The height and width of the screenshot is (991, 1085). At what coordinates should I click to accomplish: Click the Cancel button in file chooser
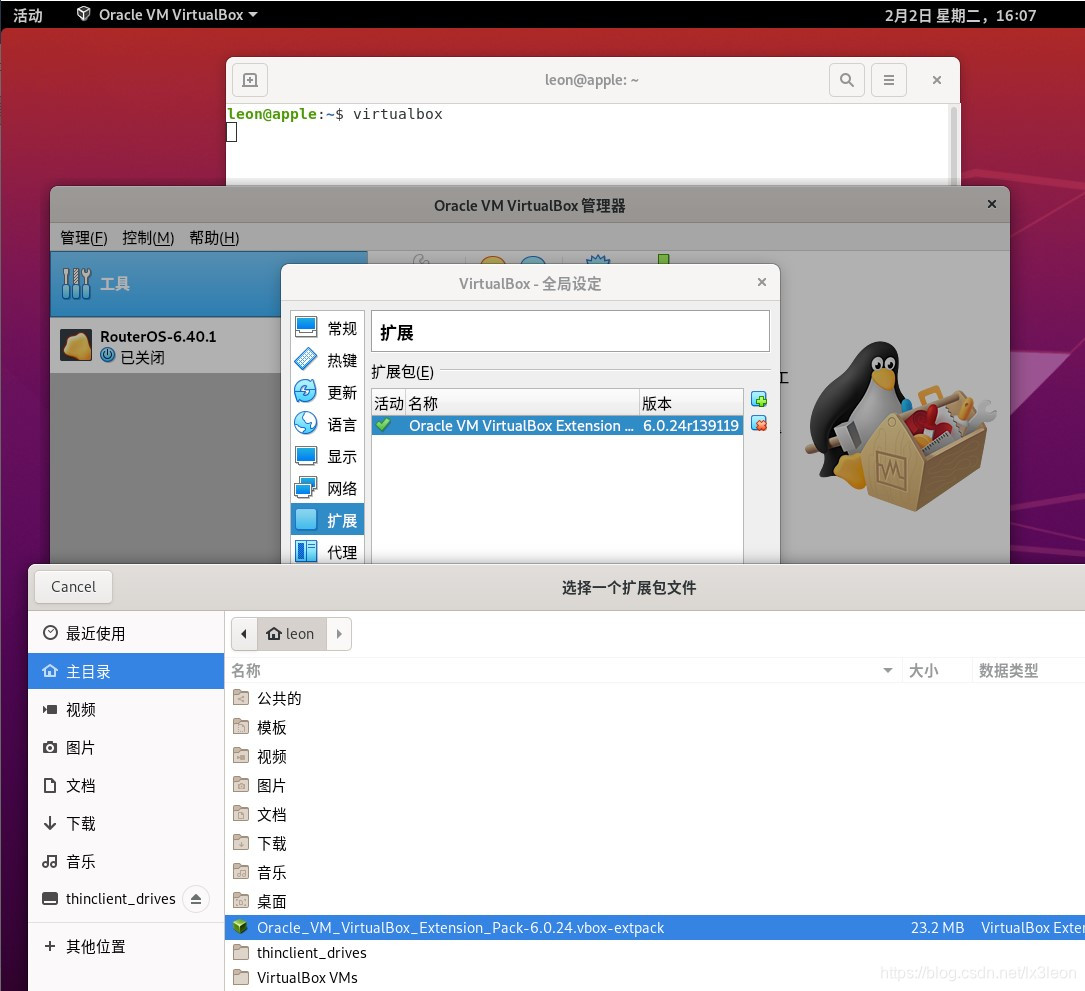coord(73,587)
